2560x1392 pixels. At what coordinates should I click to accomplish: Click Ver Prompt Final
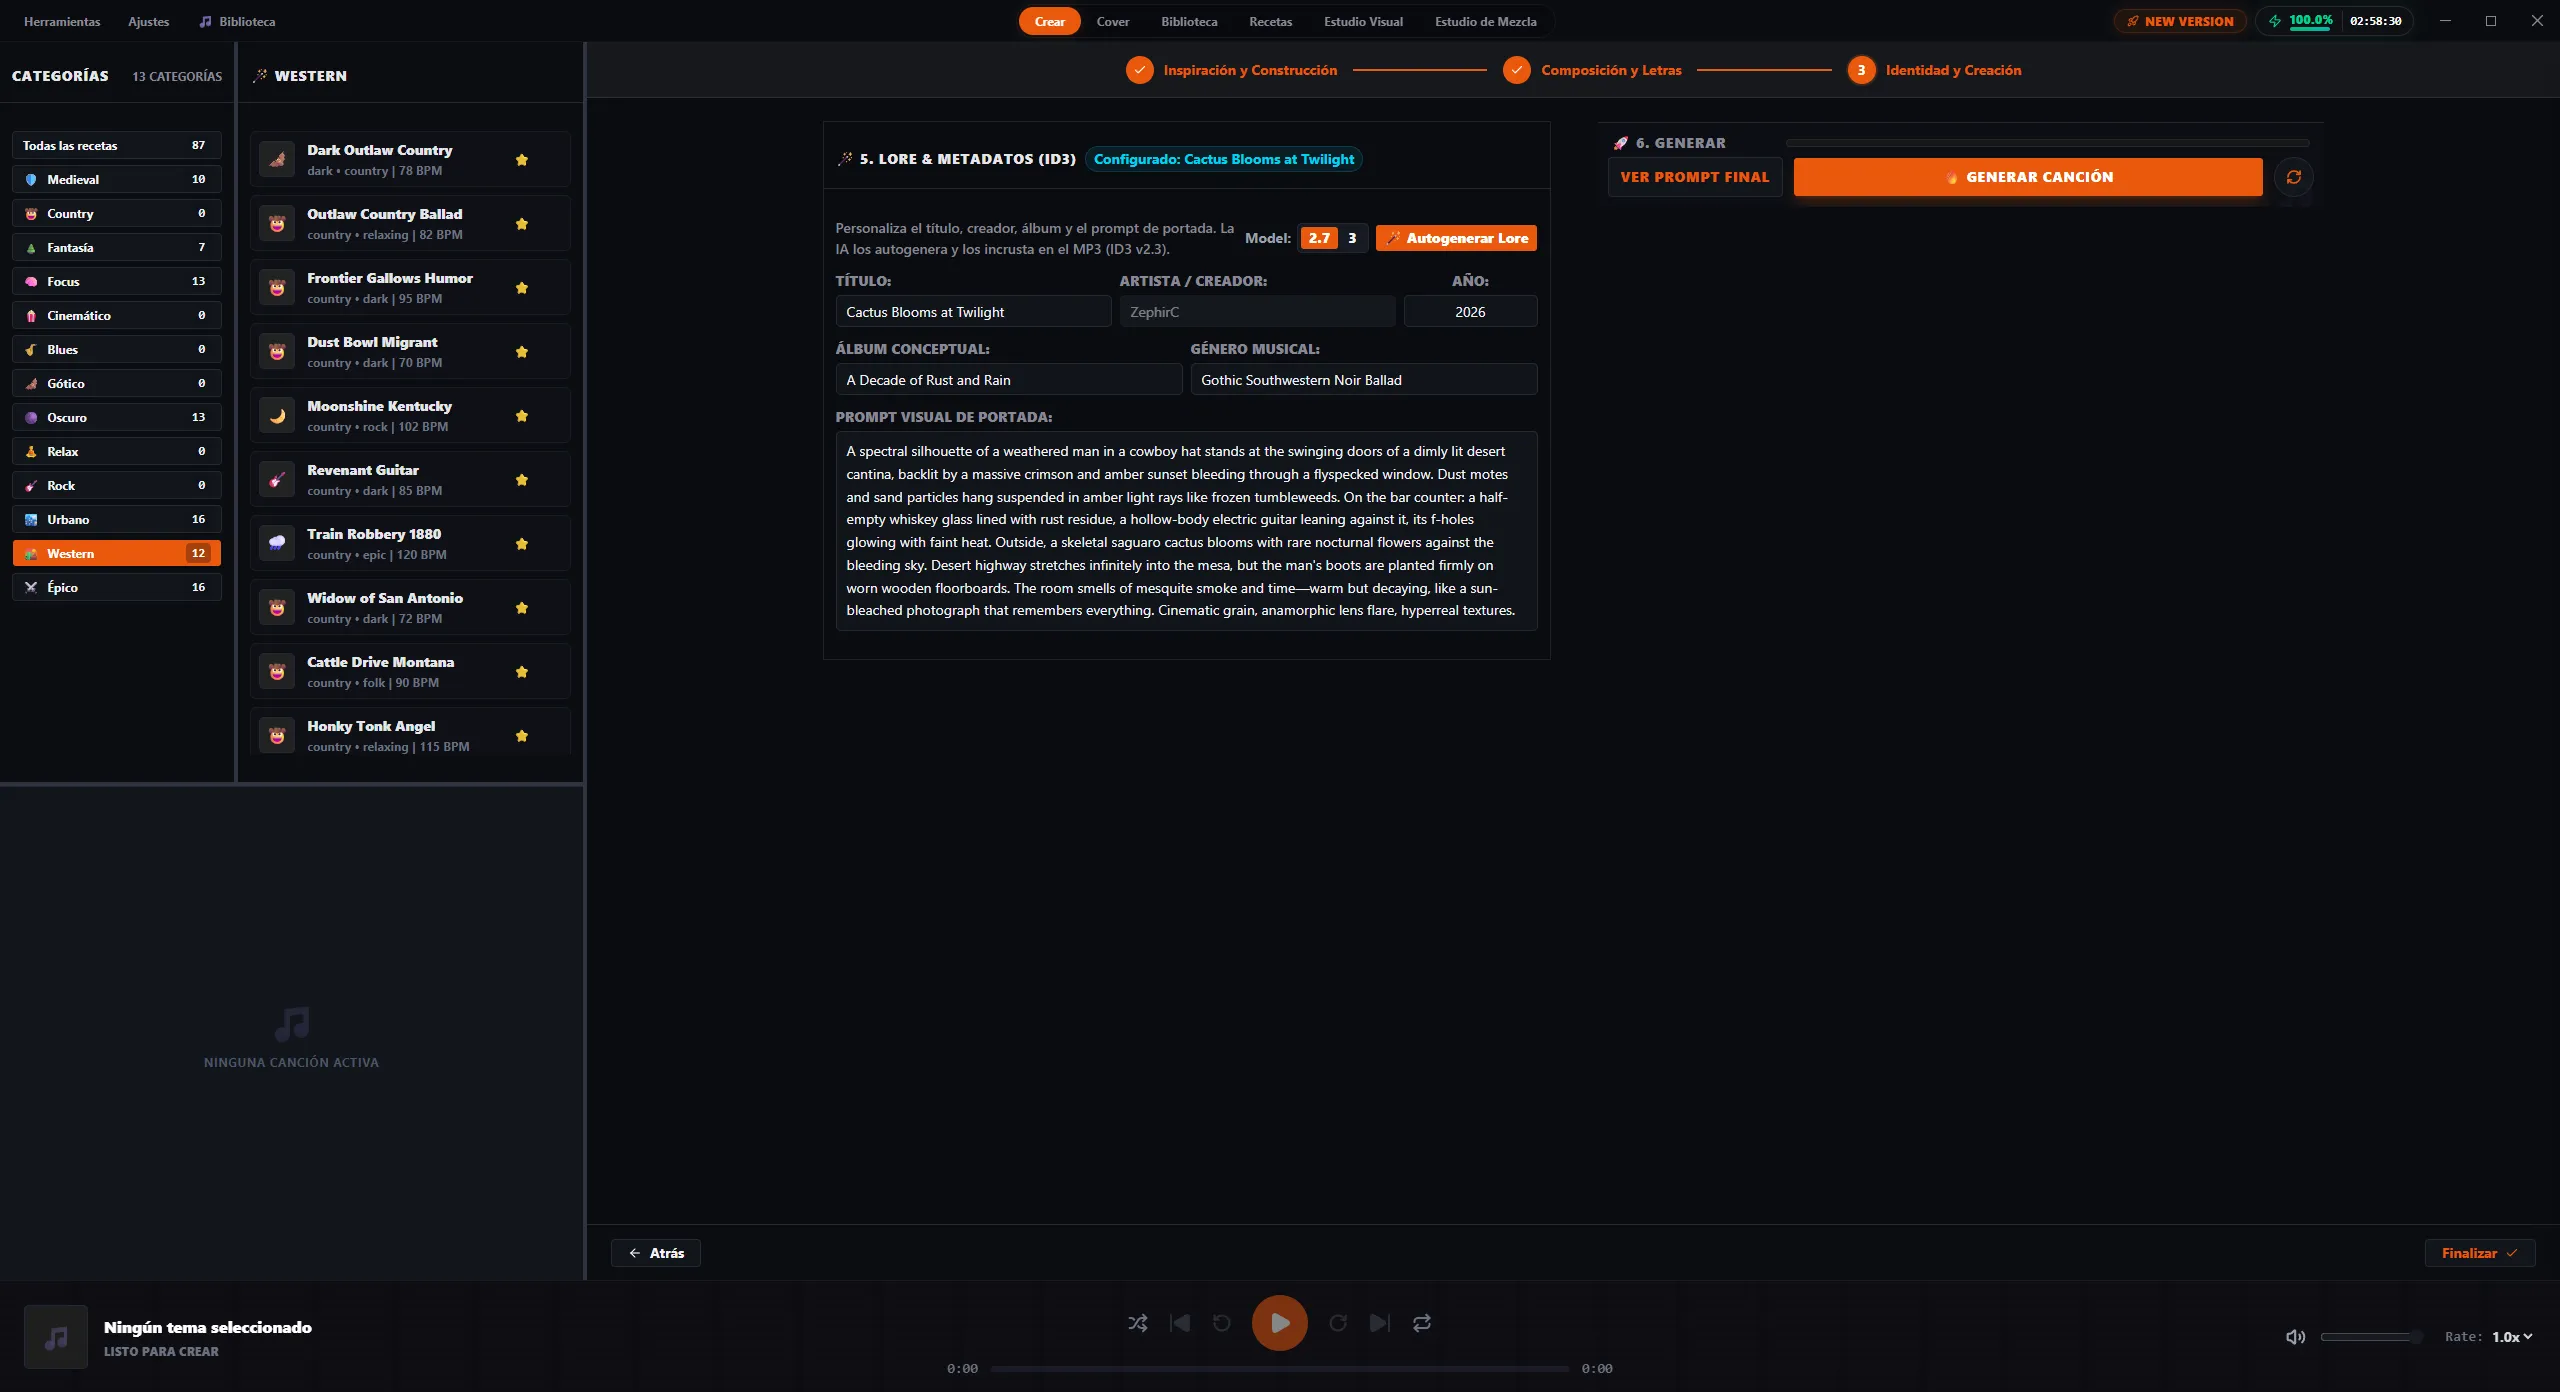coord(1695,177)
